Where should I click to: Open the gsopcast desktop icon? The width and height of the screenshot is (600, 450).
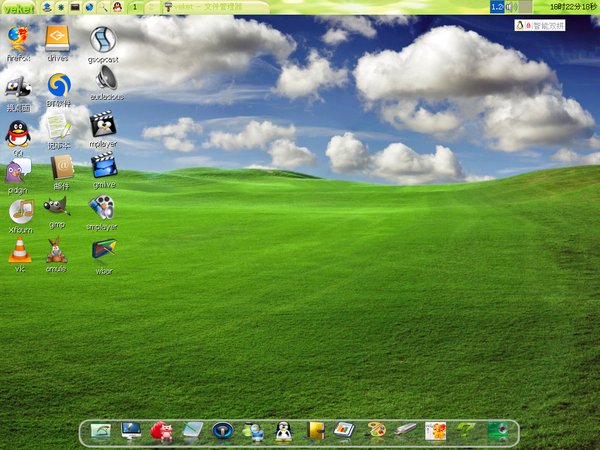click(103, 40)
